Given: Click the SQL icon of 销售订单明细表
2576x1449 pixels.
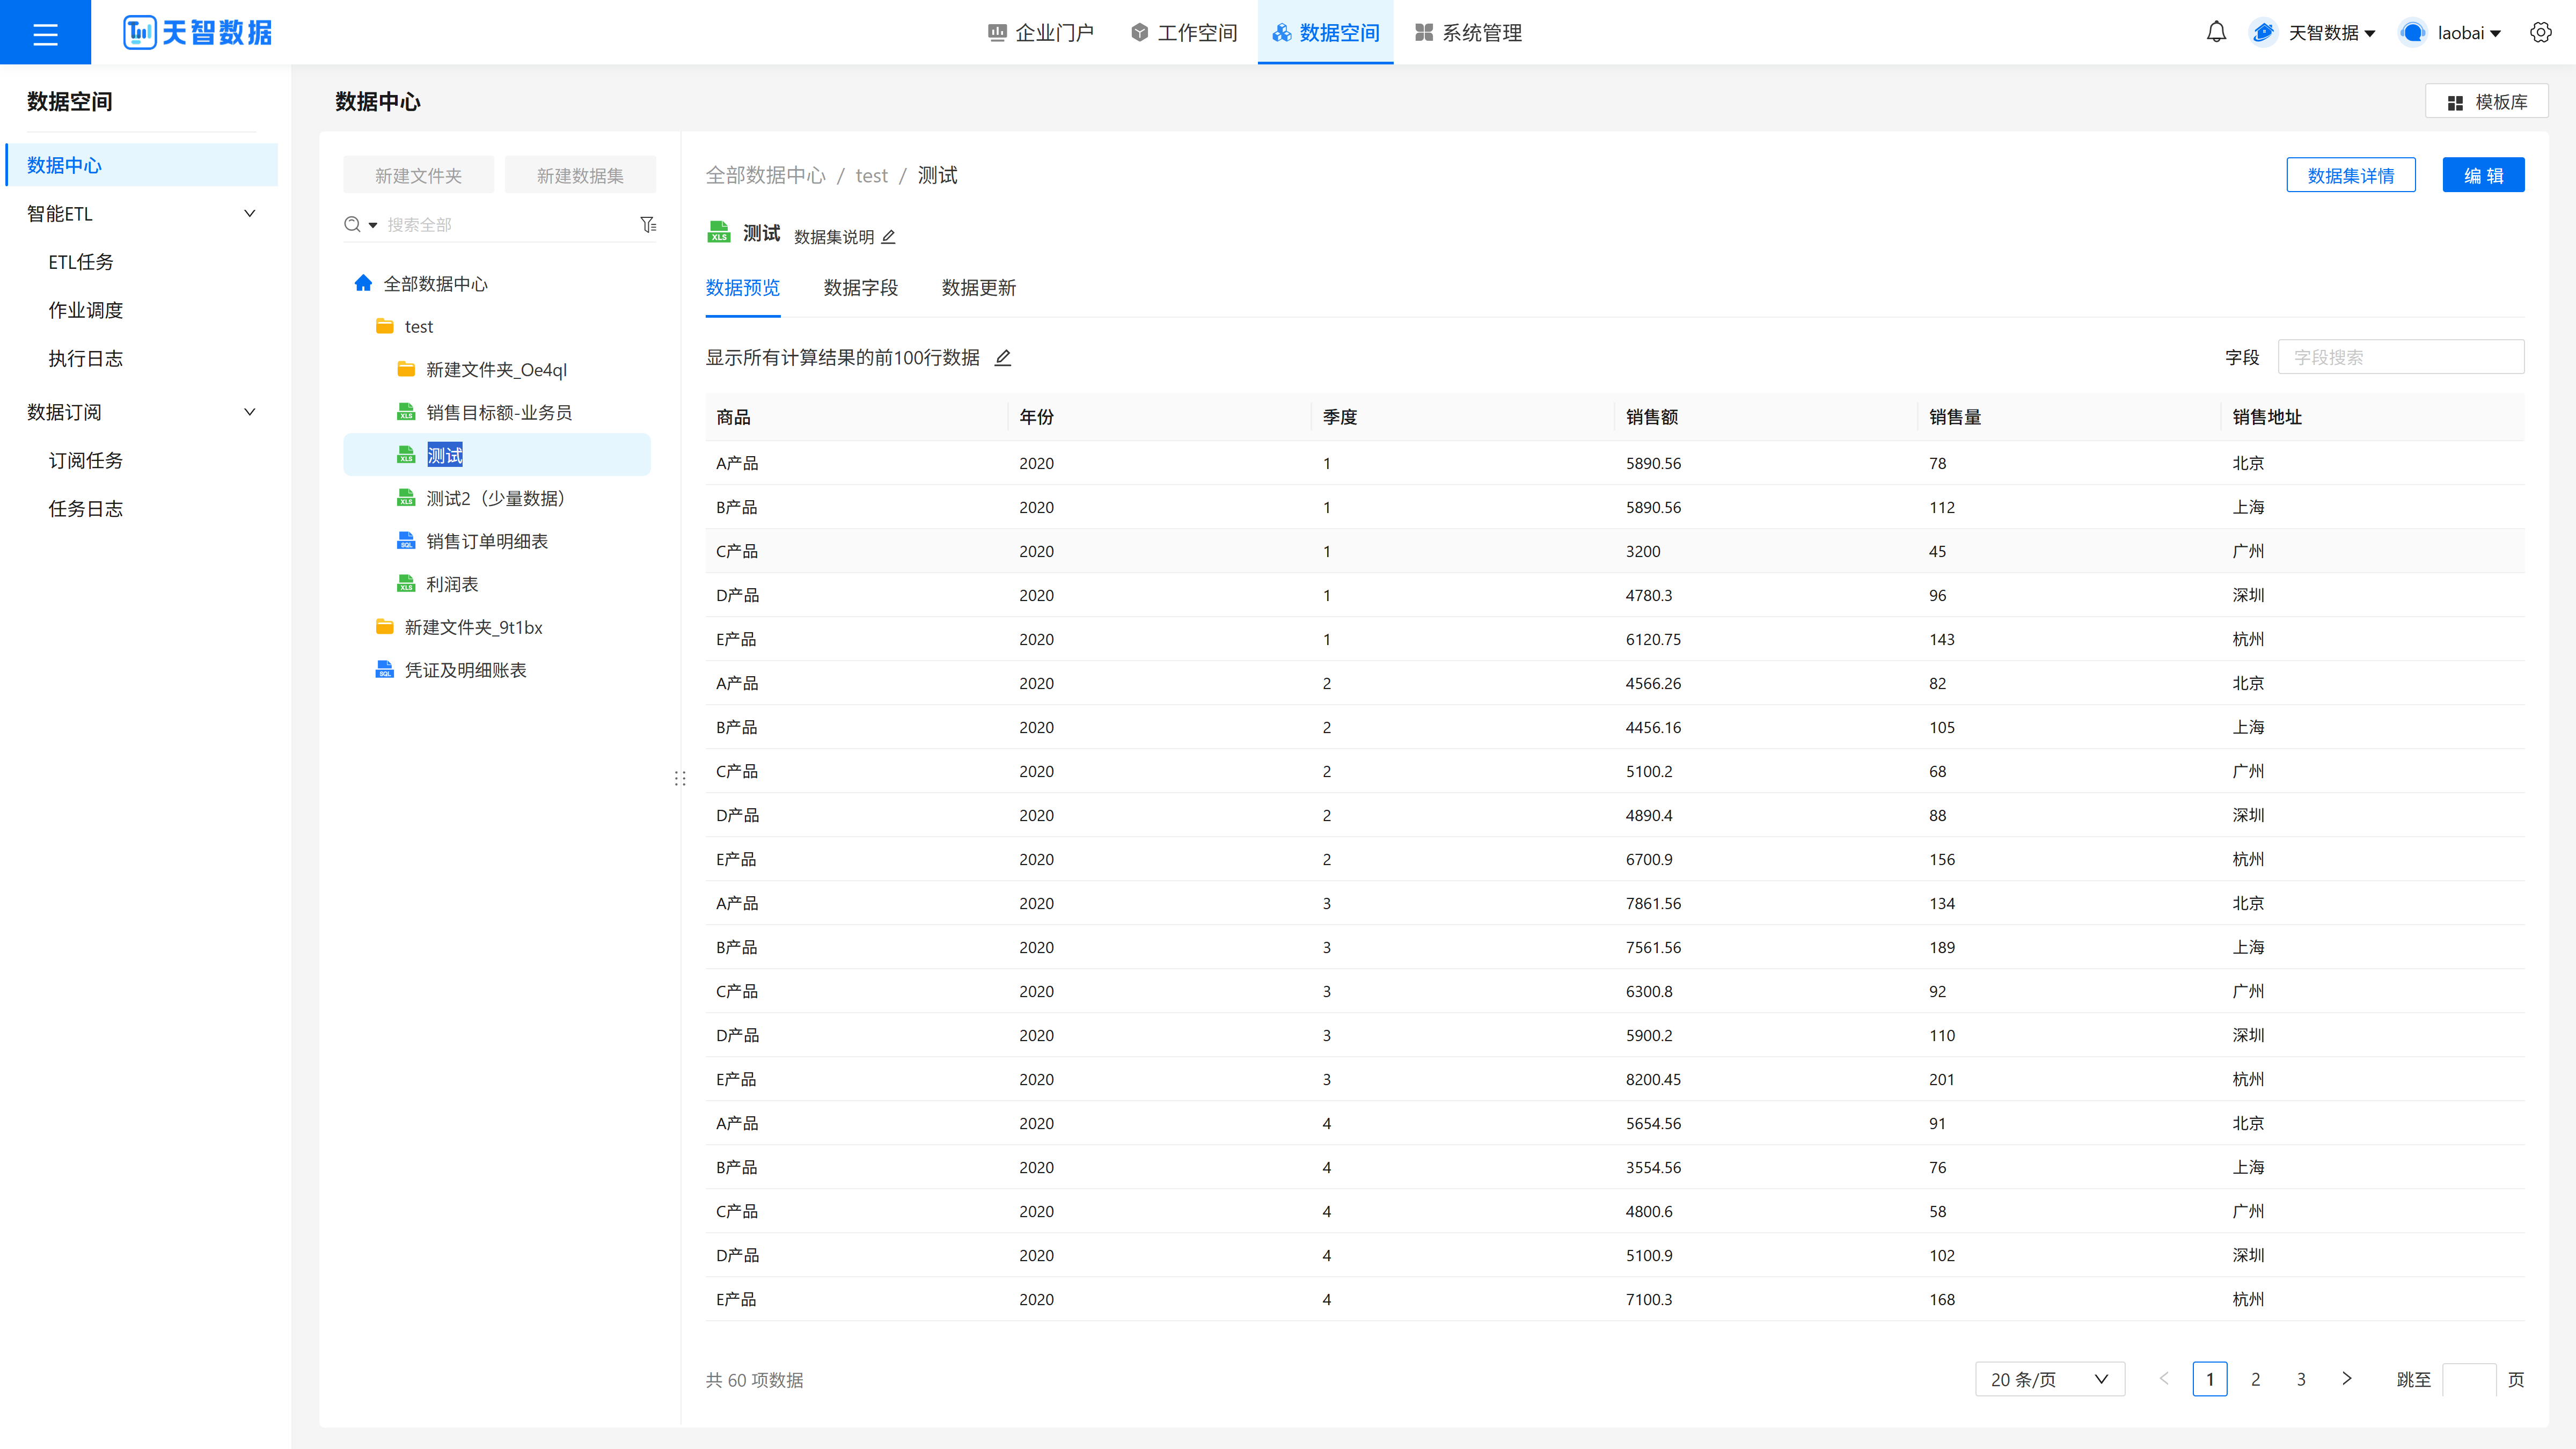Looking at the screenshot, I should (x=406, y=541).
